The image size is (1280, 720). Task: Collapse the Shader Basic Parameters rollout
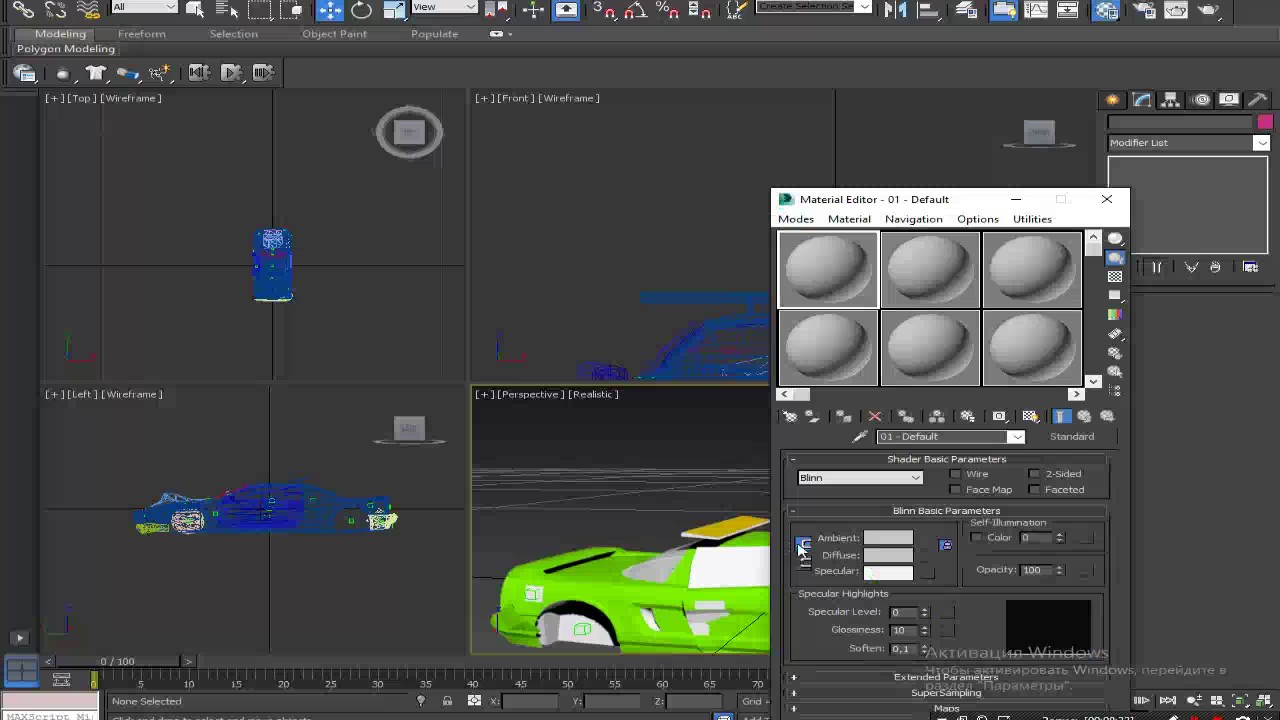(x=946, y=459)
